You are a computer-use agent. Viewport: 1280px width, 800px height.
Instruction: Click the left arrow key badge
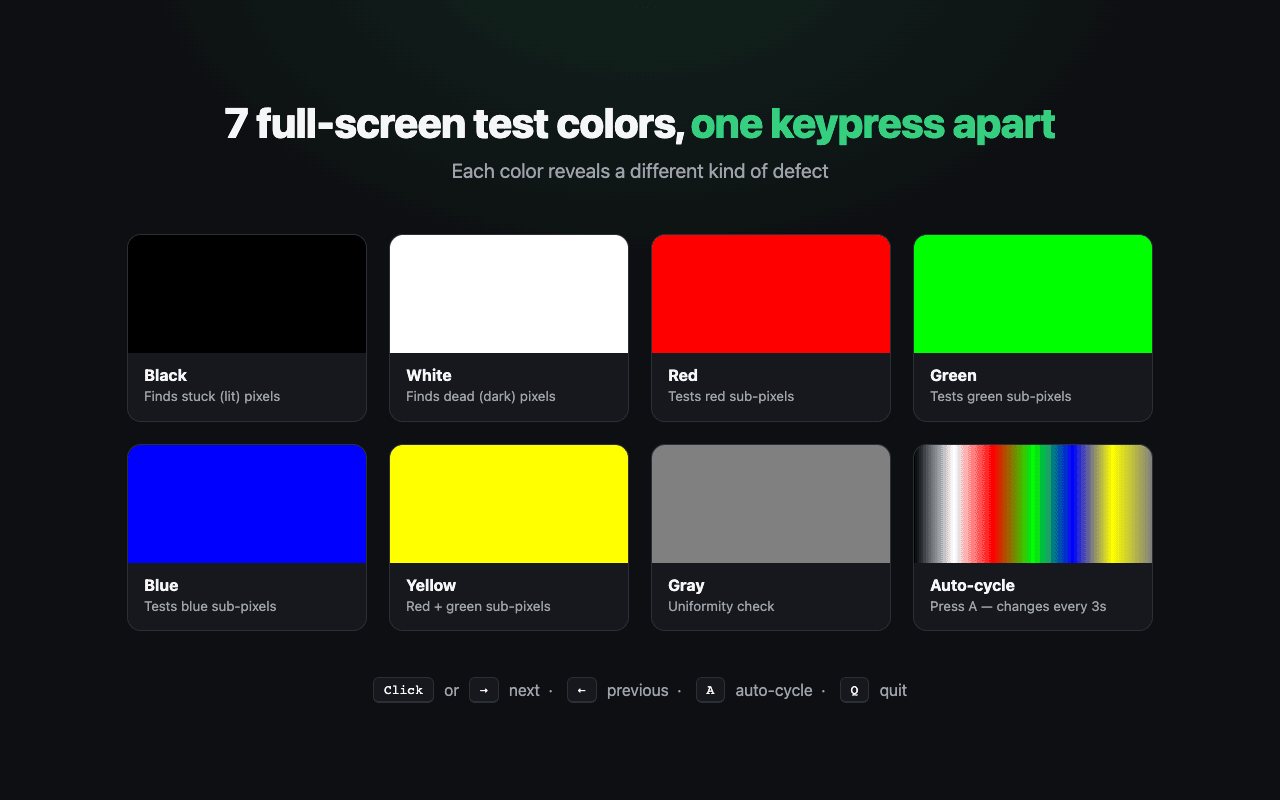click(582, 690)
